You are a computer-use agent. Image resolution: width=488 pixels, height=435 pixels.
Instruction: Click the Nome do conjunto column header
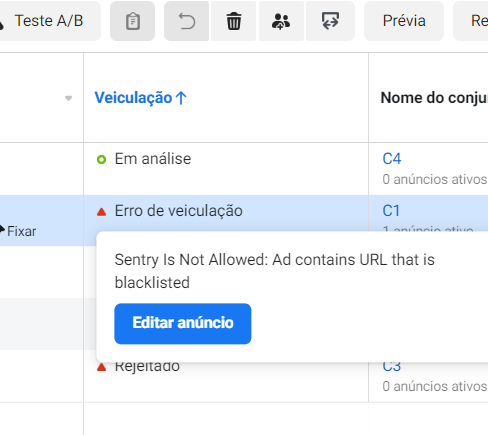tap(434, 98)
